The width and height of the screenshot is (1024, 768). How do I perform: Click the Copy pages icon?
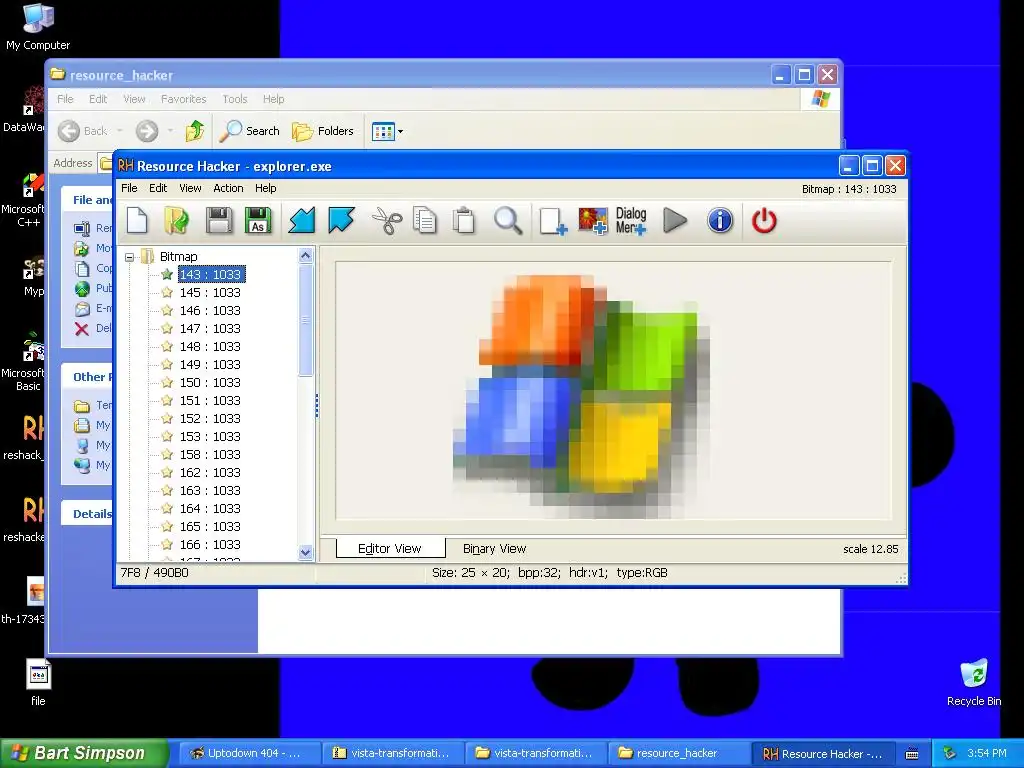[425, 220]
